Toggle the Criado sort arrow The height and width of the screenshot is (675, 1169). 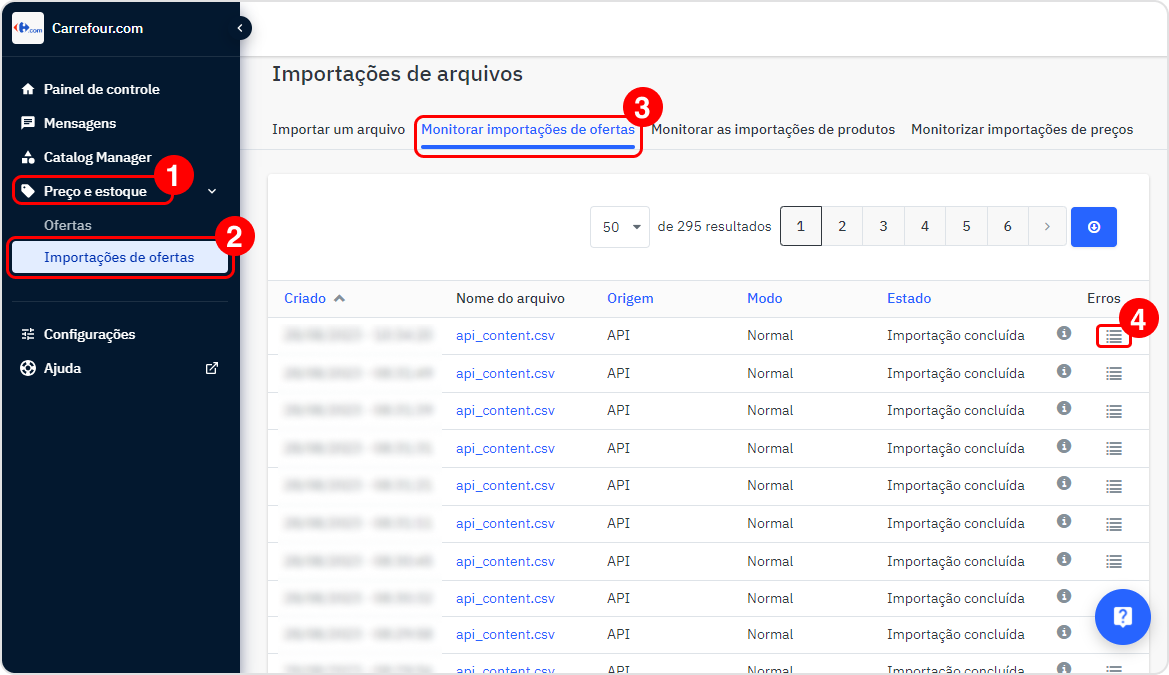tap(339, 298)
